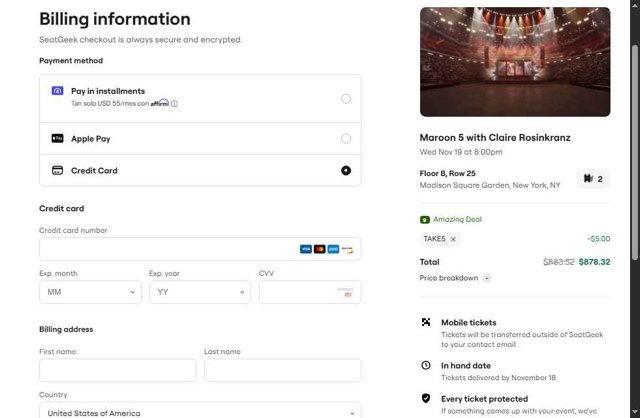The image size is (640, 418).
Task: Click the venue seat view image
Action: pos(515,62)
